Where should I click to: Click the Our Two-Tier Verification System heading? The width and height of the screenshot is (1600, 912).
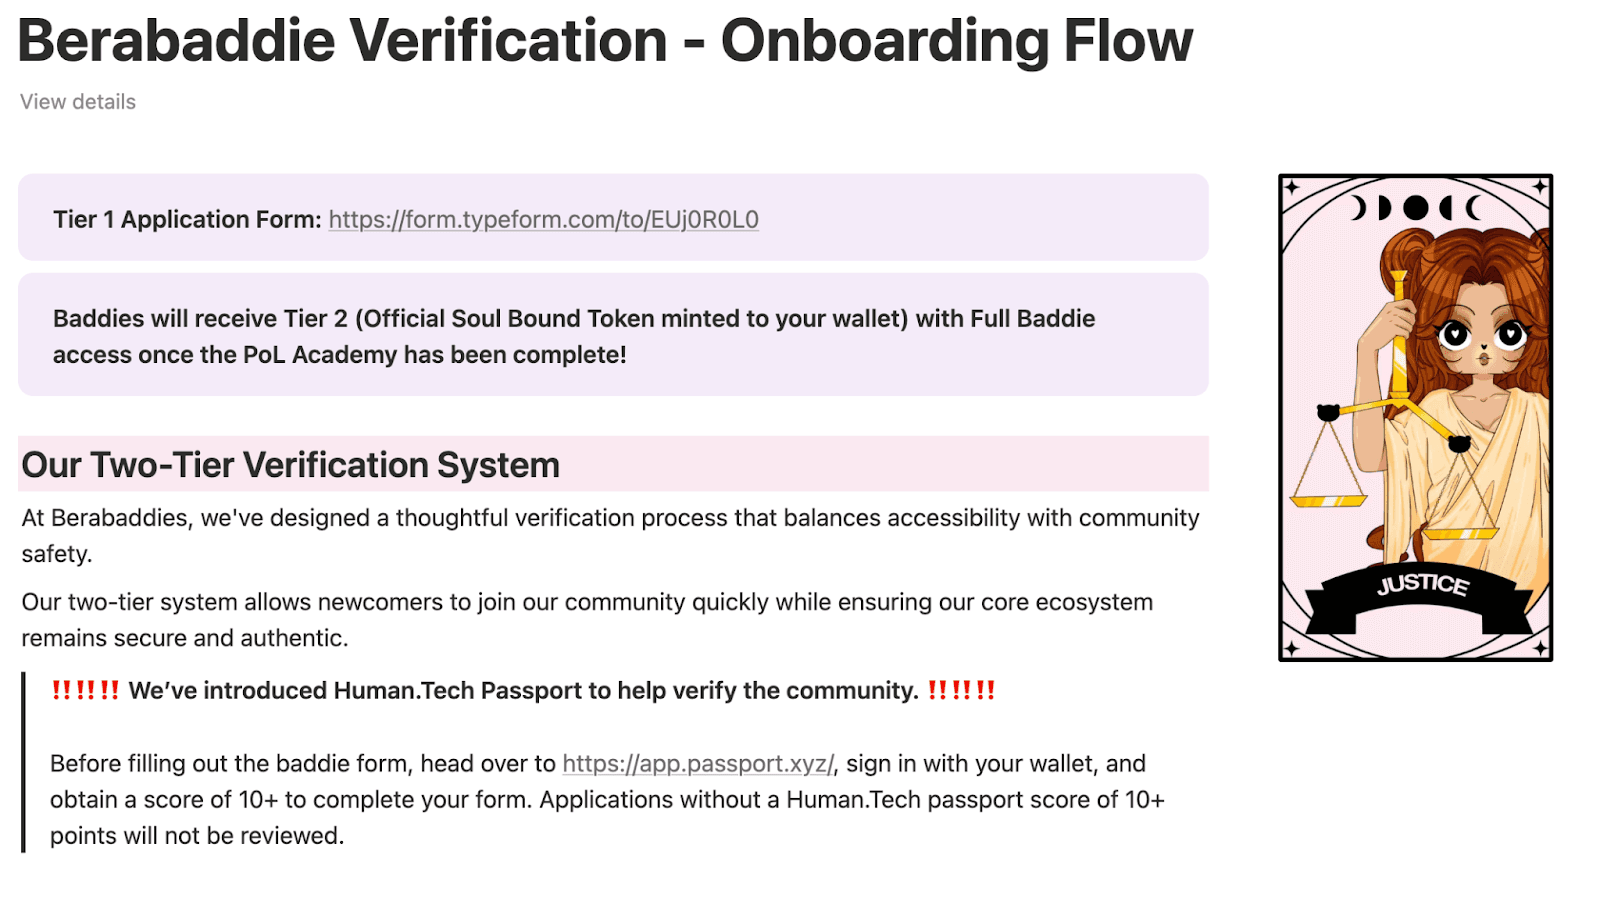point(291,465)
